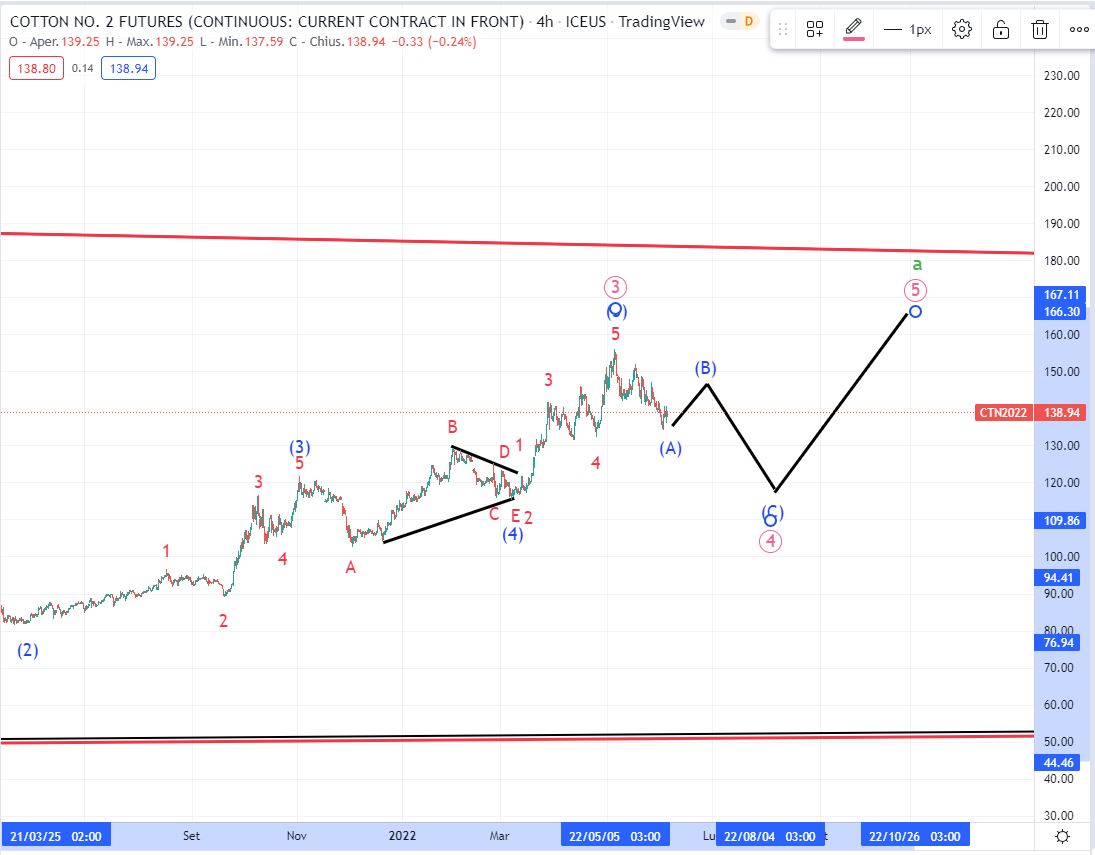The width and height of the screenshot is (1095, 855).
Task: Select the green 'a' wave label
Action: pyautogui.click(x=918, y=264)
